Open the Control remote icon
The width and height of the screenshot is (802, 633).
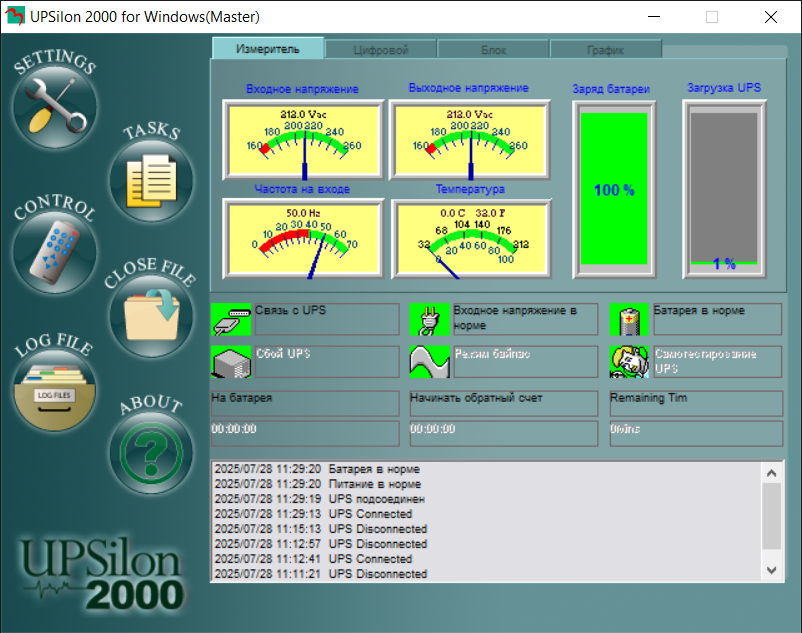tap(54, 252)
